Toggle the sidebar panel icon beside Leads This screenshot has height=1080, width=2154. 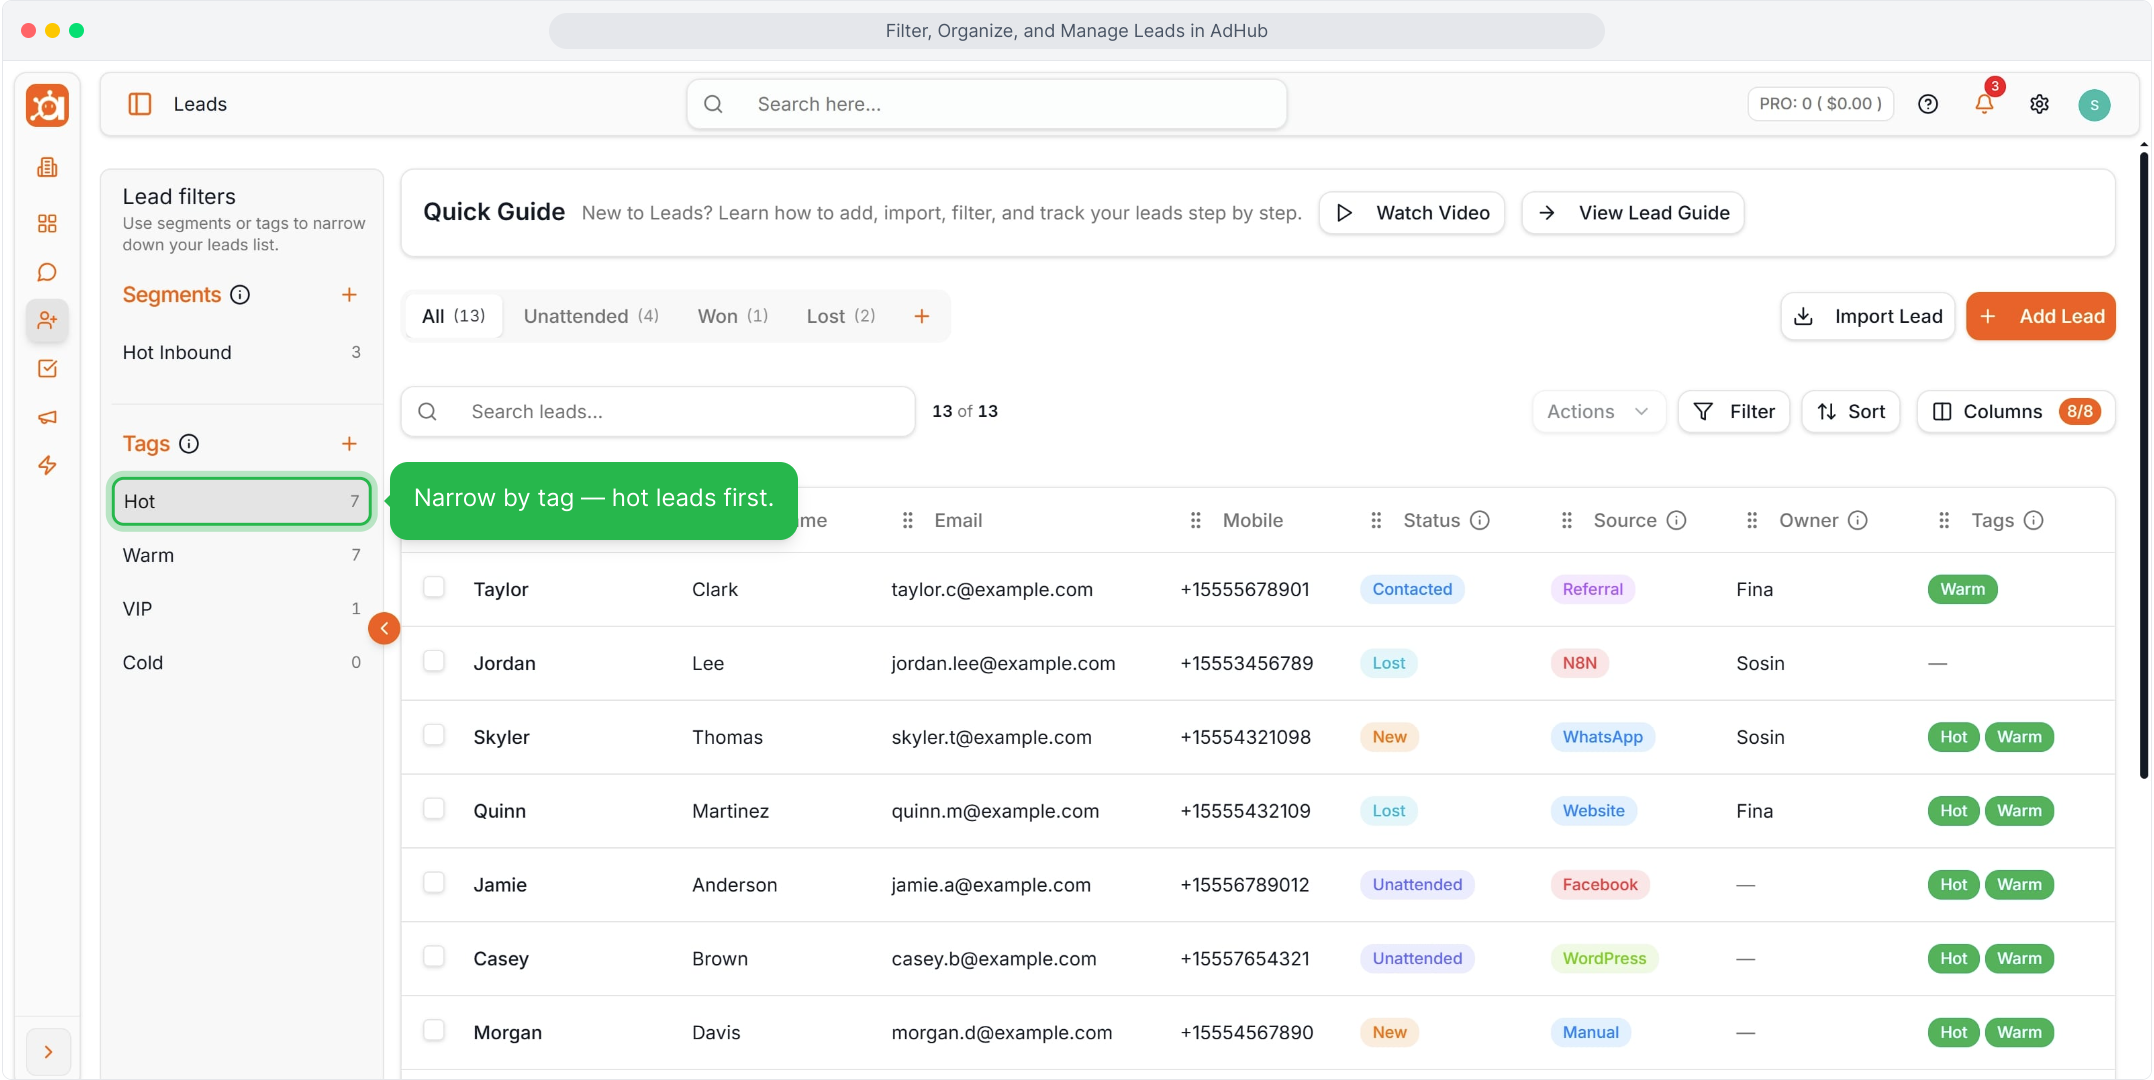140,104
